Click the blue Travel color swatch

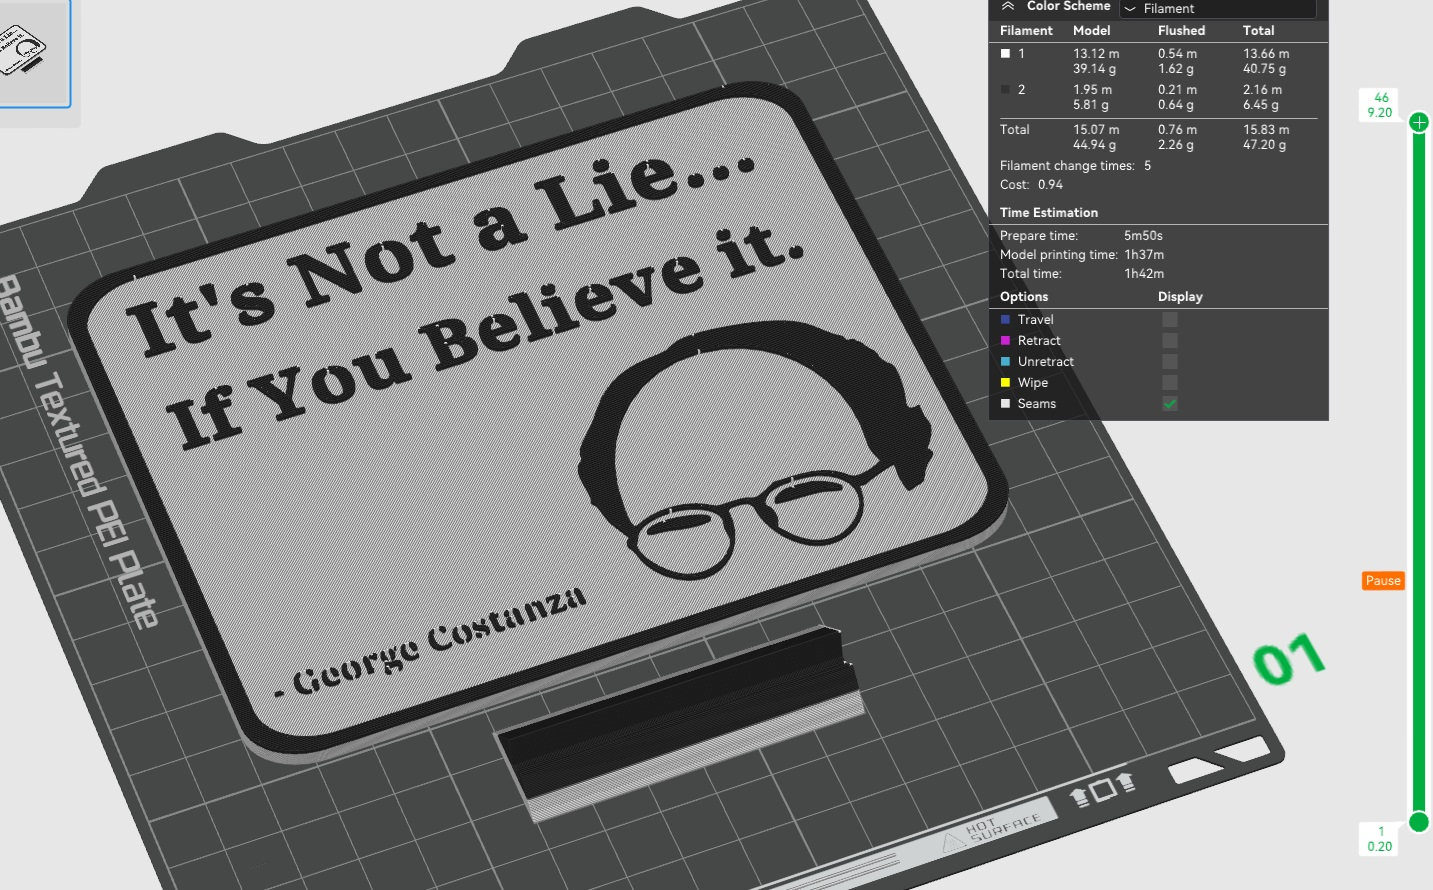tap(1005, 320)
